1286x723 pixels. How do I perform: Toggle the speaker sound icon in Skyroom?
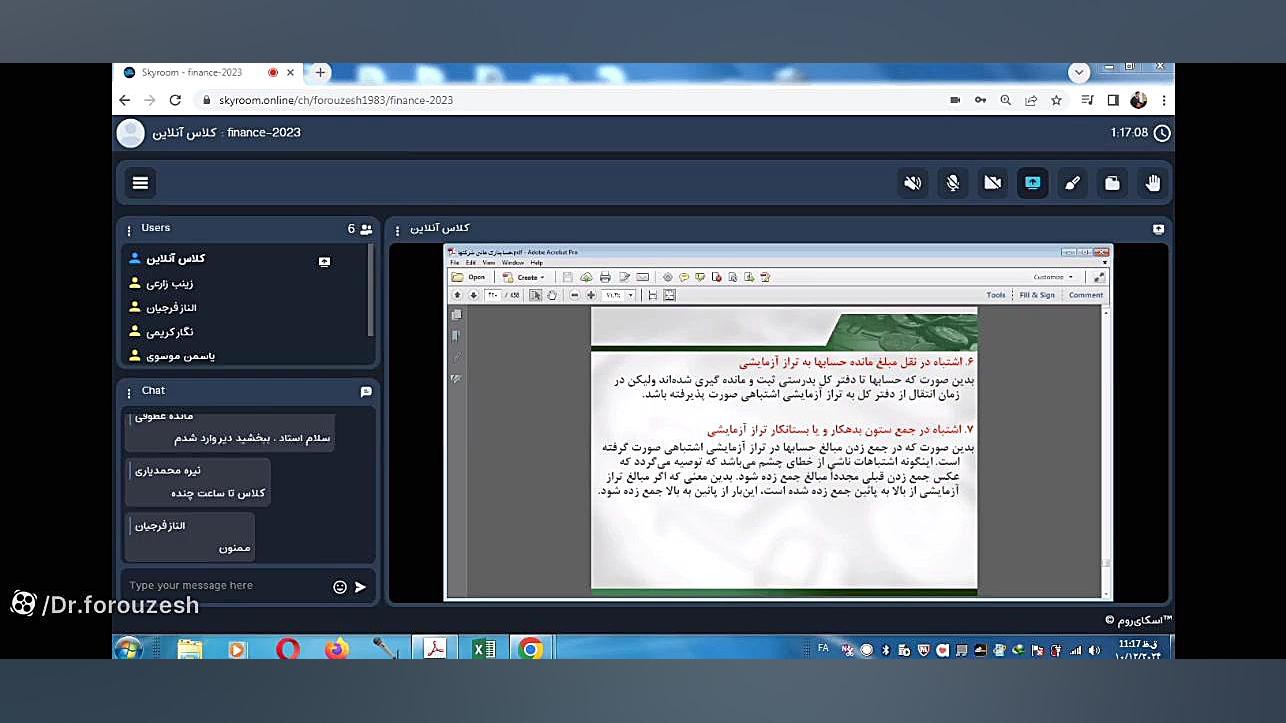pos(912,183)
